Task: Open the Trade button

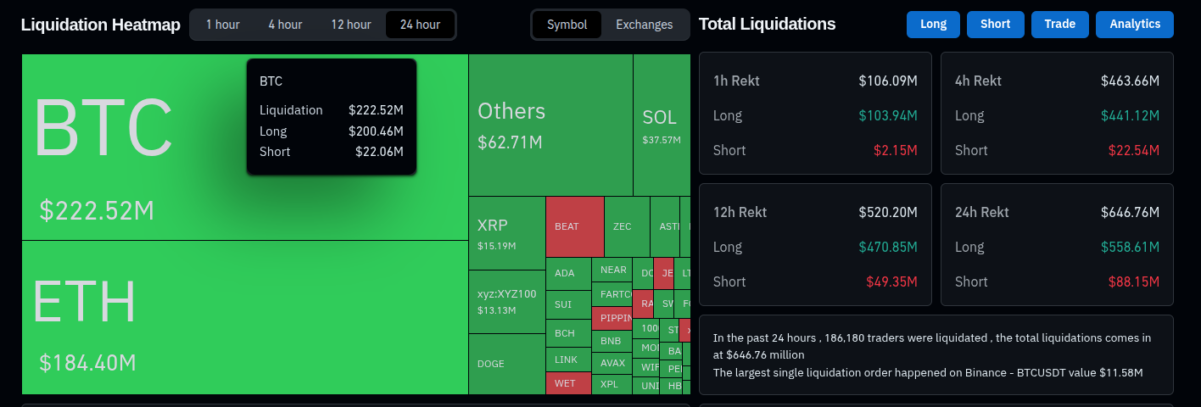Action: point(1059,24)
